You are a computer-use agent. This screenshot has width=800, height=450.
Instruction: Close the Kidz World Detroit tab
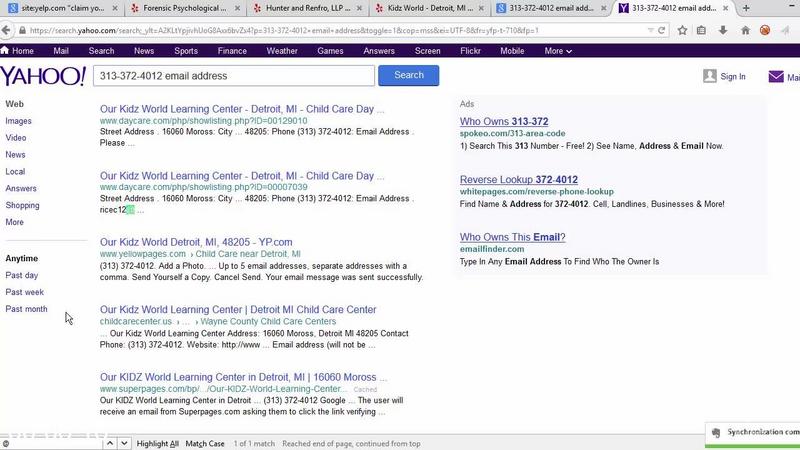point(482,8)
